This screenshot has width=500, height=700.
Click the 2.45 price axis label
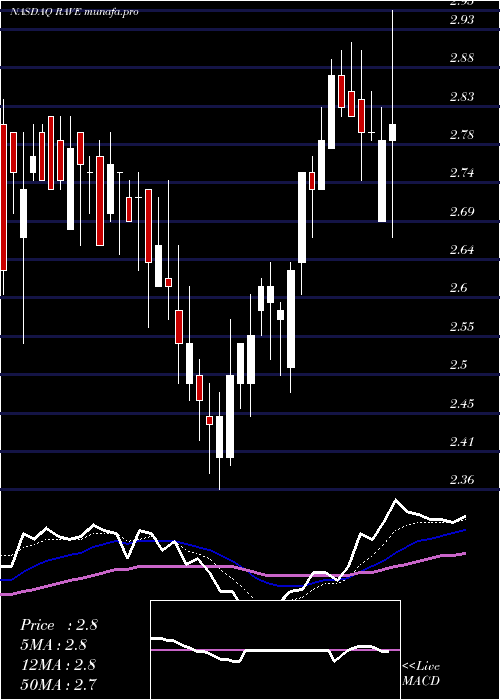tap(462, 404)
